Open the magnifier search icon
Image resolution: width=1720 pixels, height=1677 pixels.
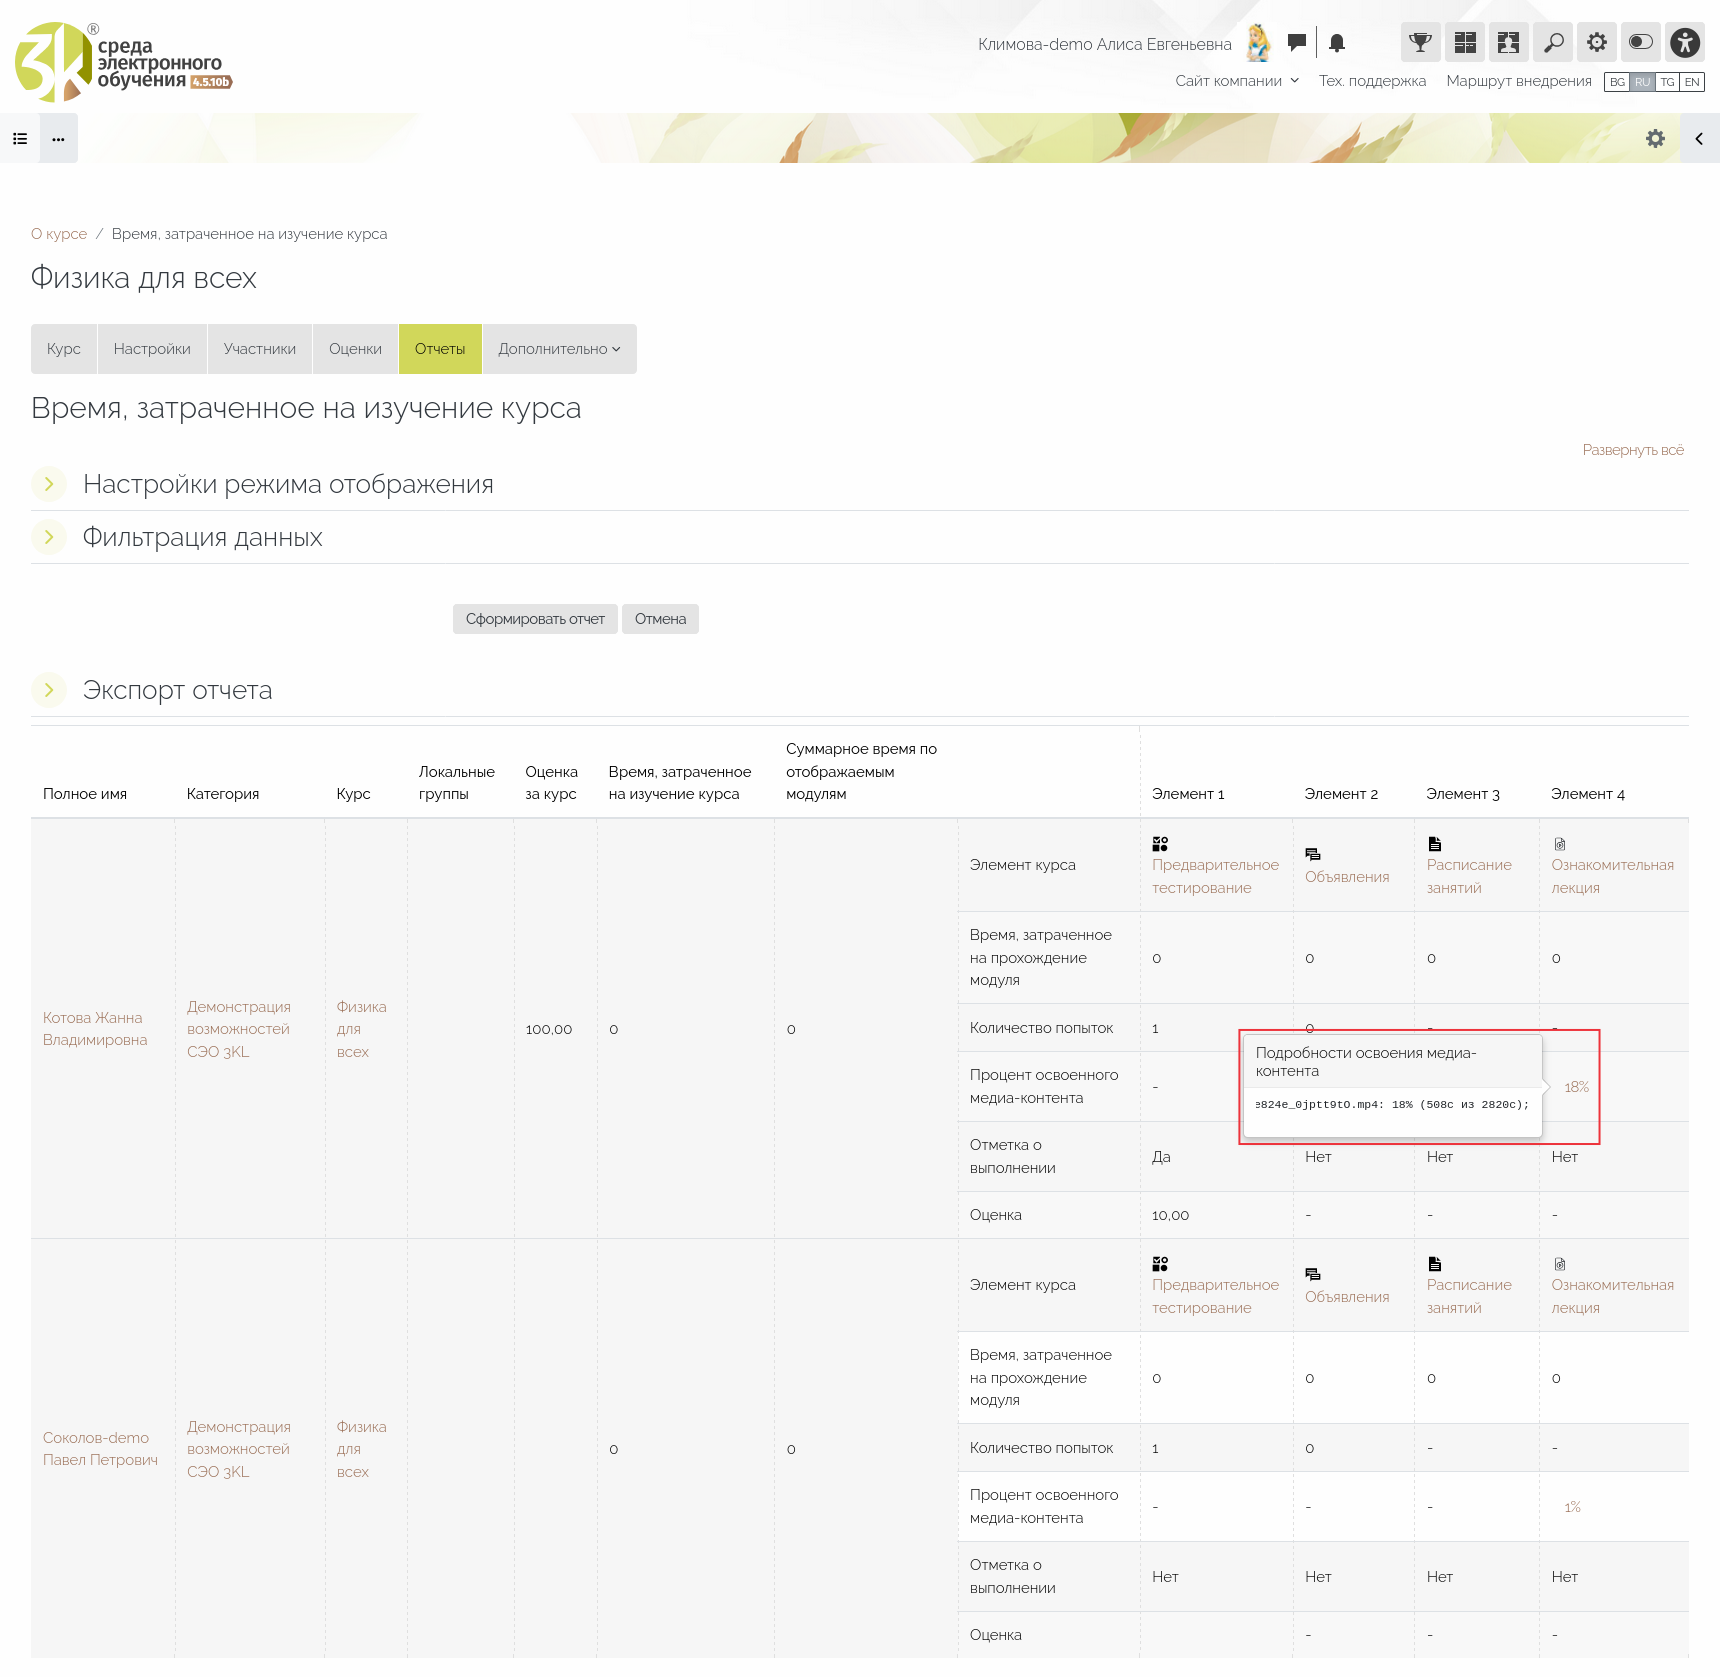[1553, 42]
